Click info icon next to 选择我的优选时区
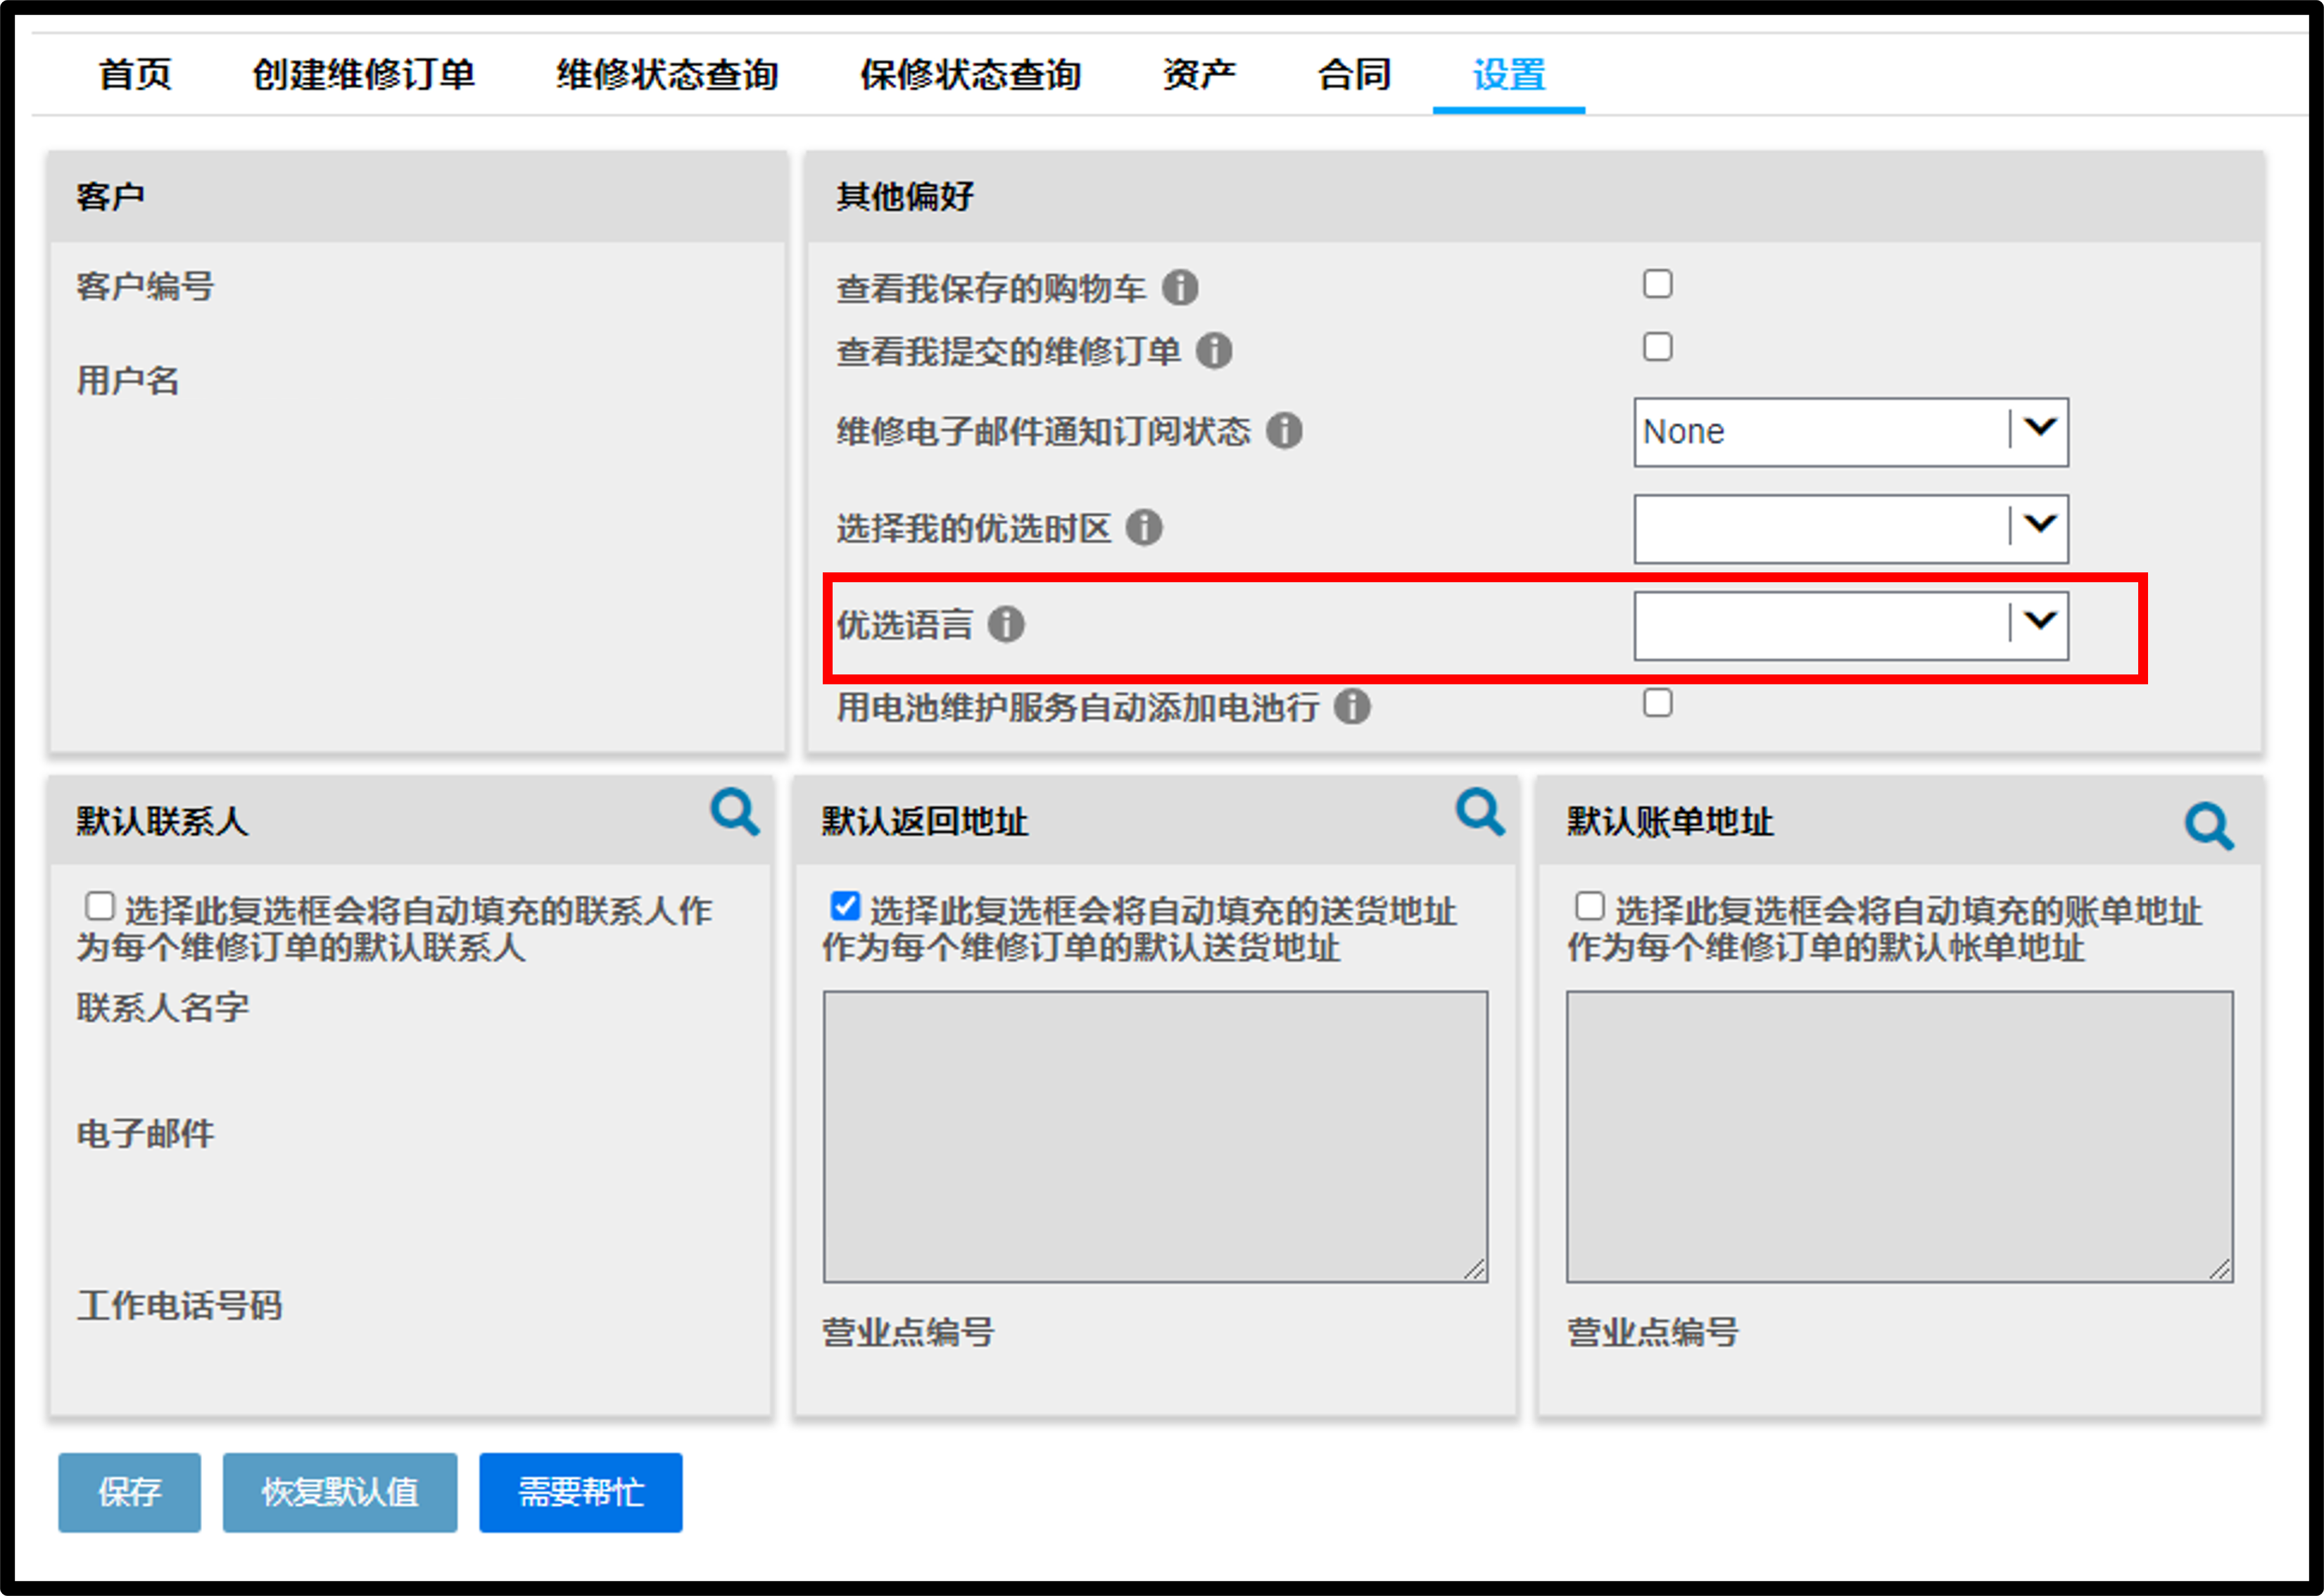This screenshot has width=2324, height=1596. pos(1144,527)
